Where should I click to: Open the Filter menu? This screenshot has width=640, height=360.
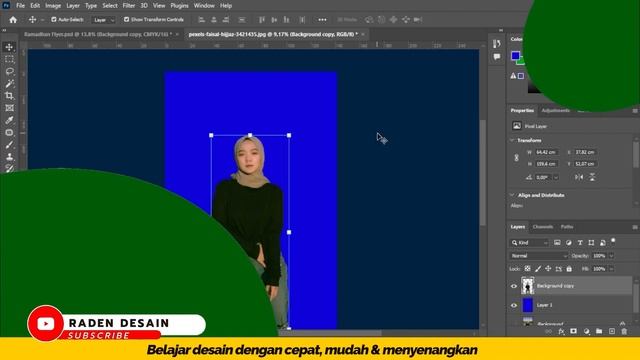(129, 6)
